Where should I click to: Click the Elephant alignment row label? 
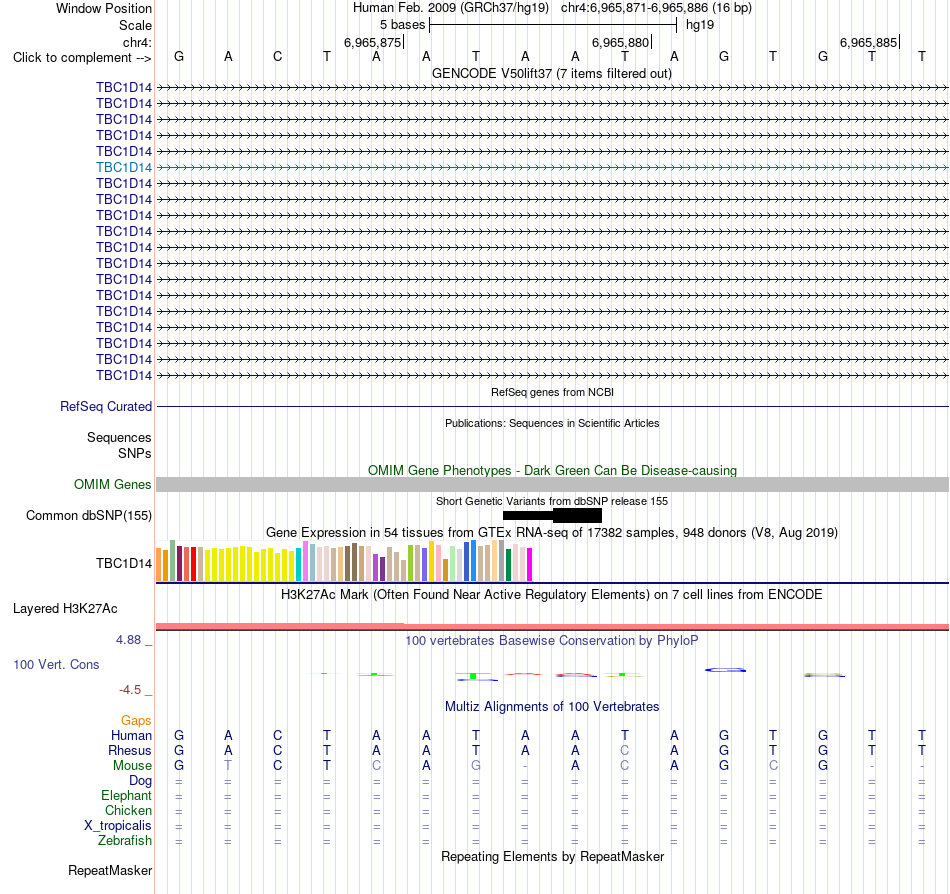click(127, 796)
